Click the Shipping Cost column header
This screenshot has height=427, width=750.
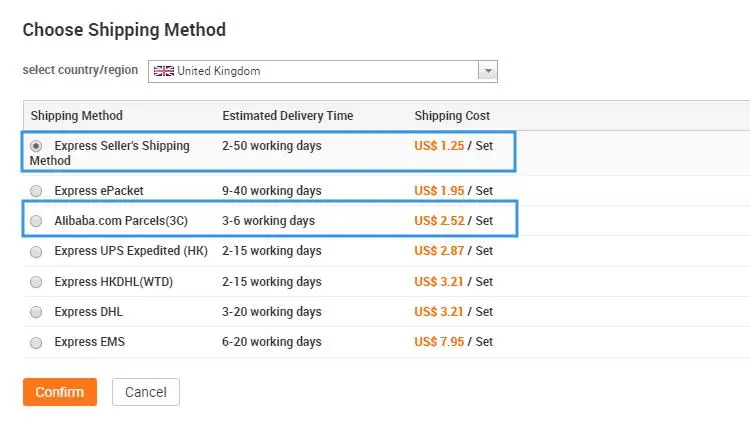[452, 116]
